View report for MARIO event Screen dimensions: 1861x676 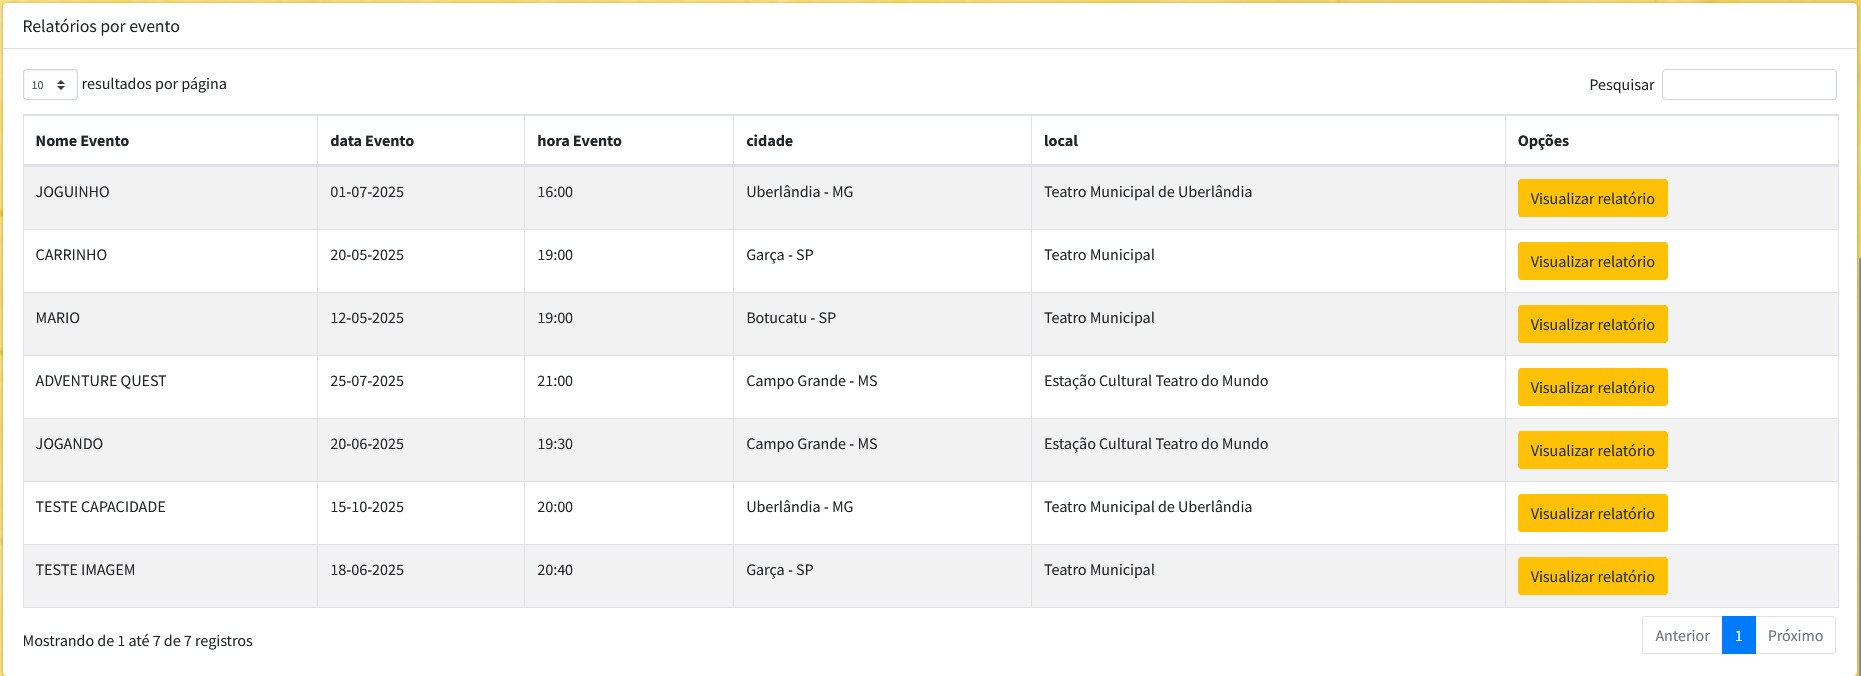tap(1592, 324)
